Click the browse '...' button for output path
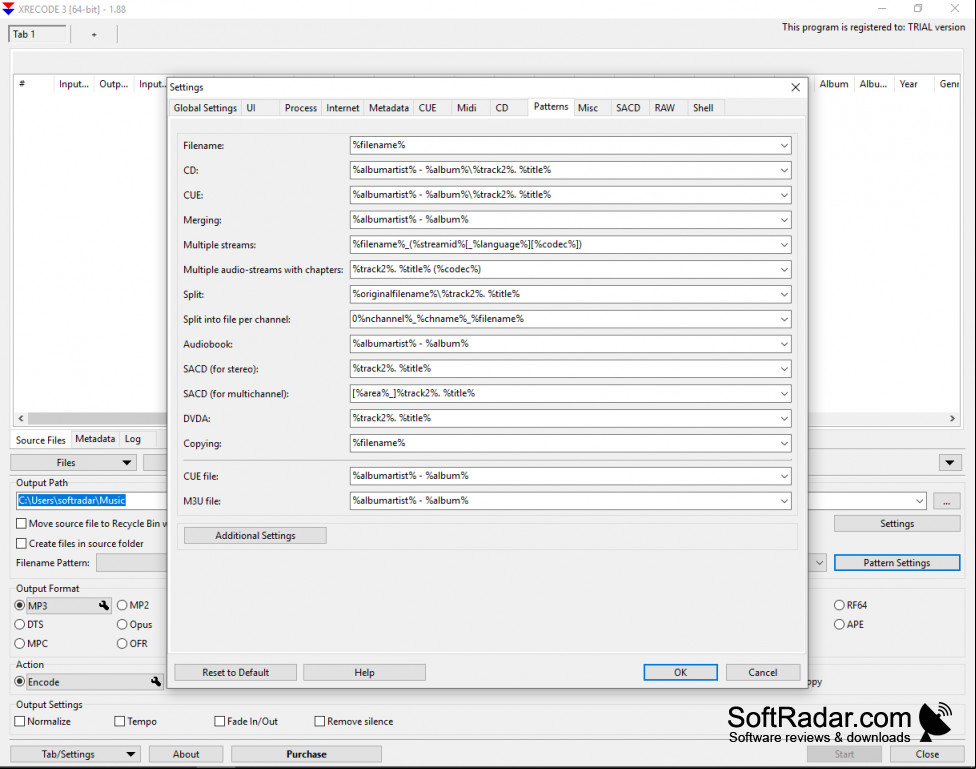 (x=946, y=501)
